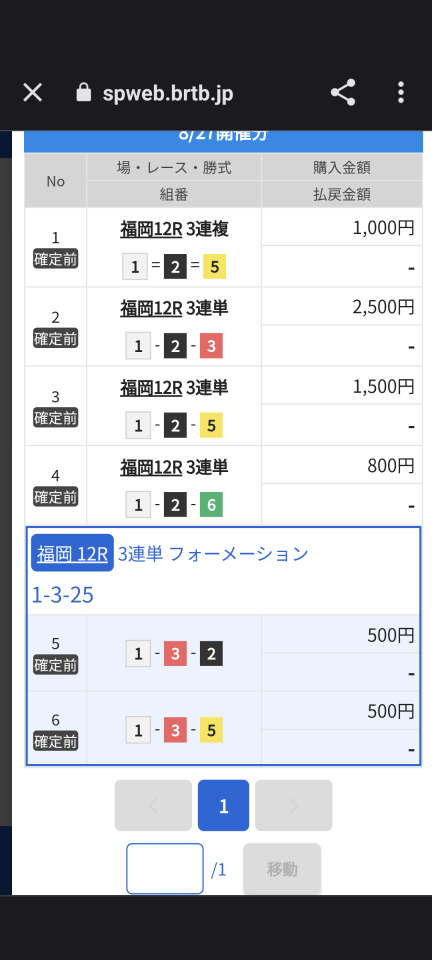
Task: Select page 1 pagination button
Action: pos(223,805)
